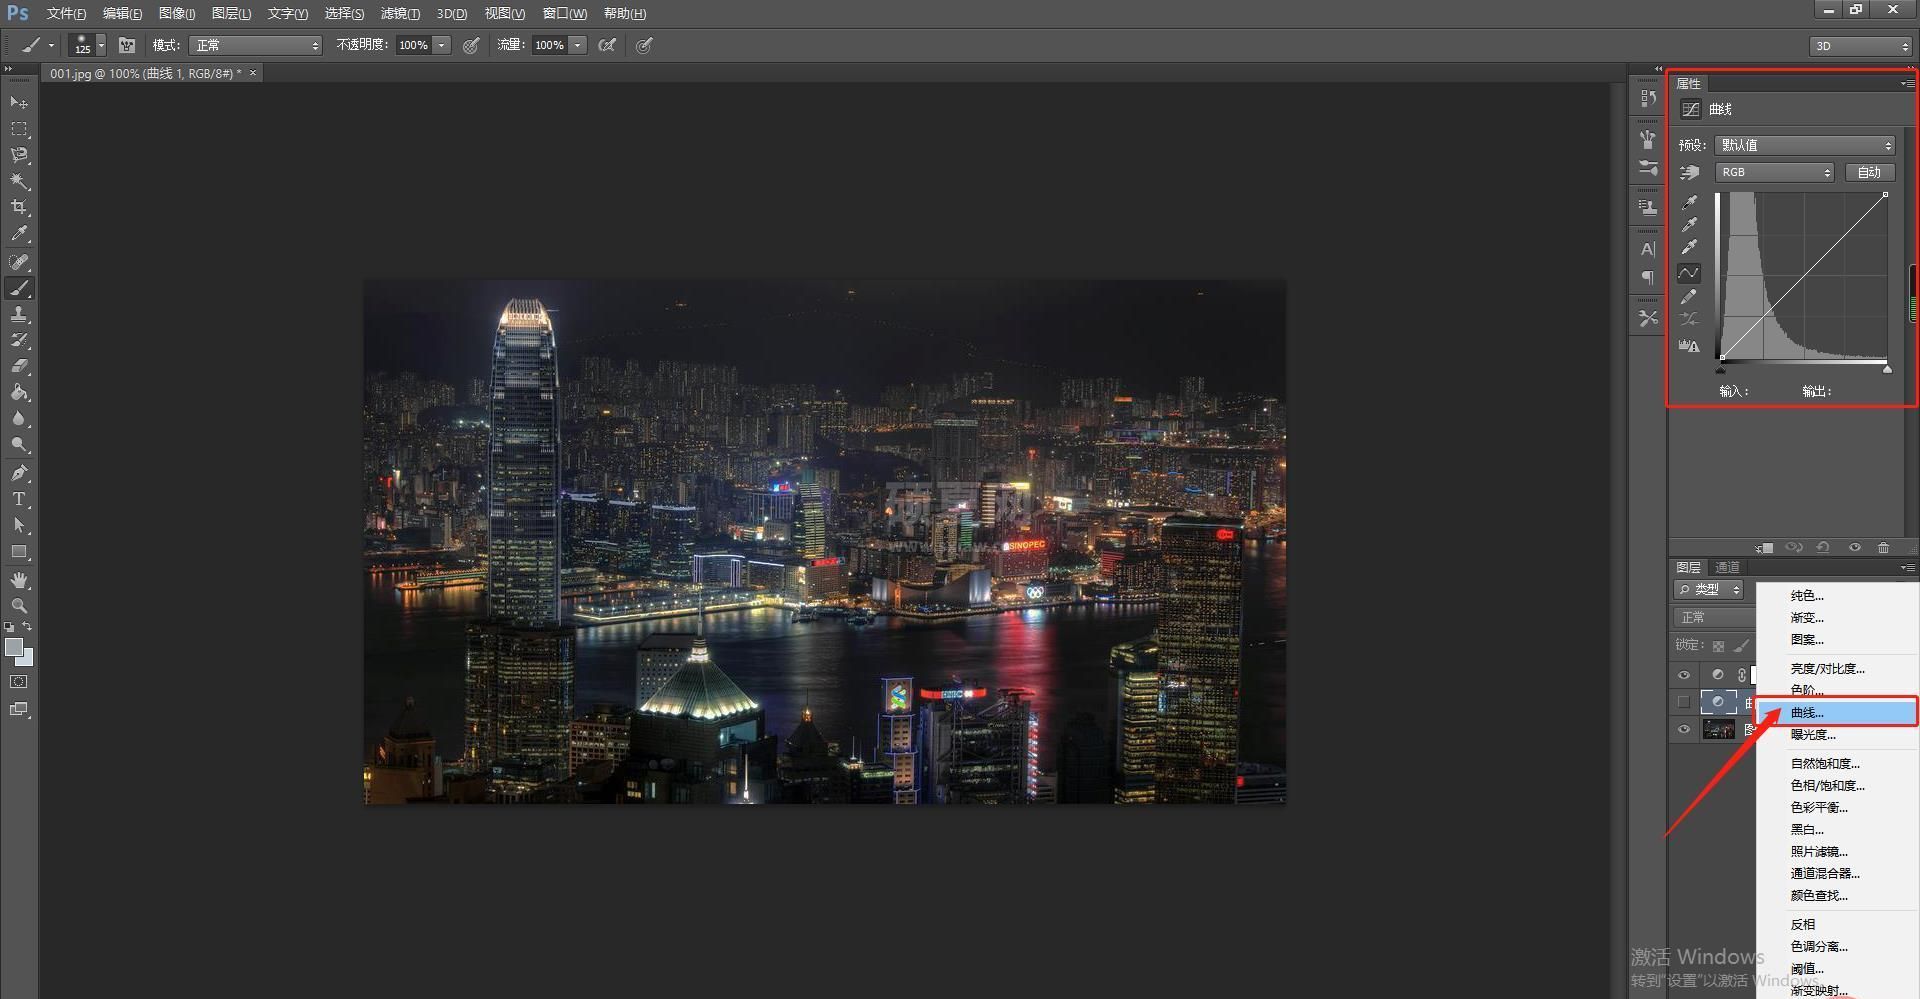
Task: Select the Rectangle shape tool
Action: pyautogui.click(x=19, y=552)
